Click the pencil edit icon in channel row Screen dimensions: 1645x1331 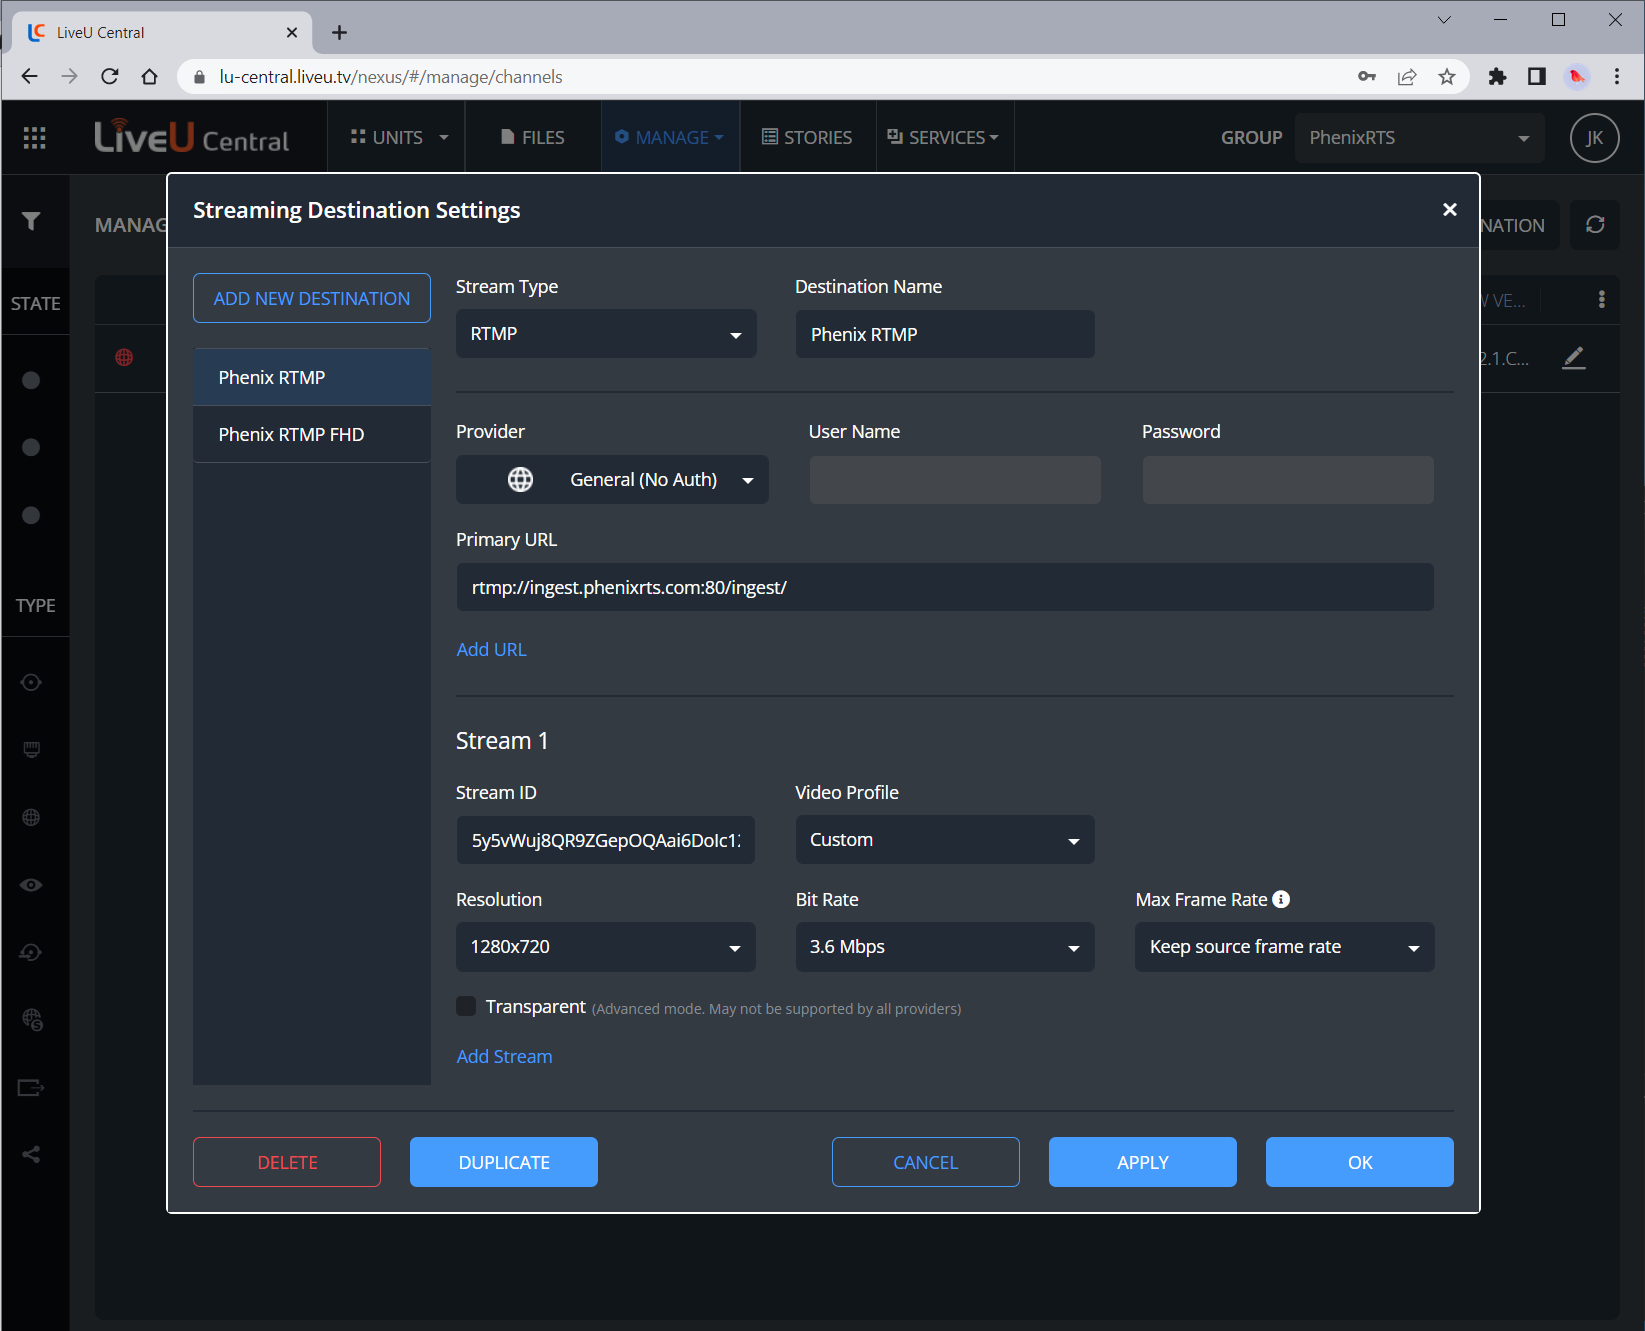pyautogui.click(x=1574, y=357)
